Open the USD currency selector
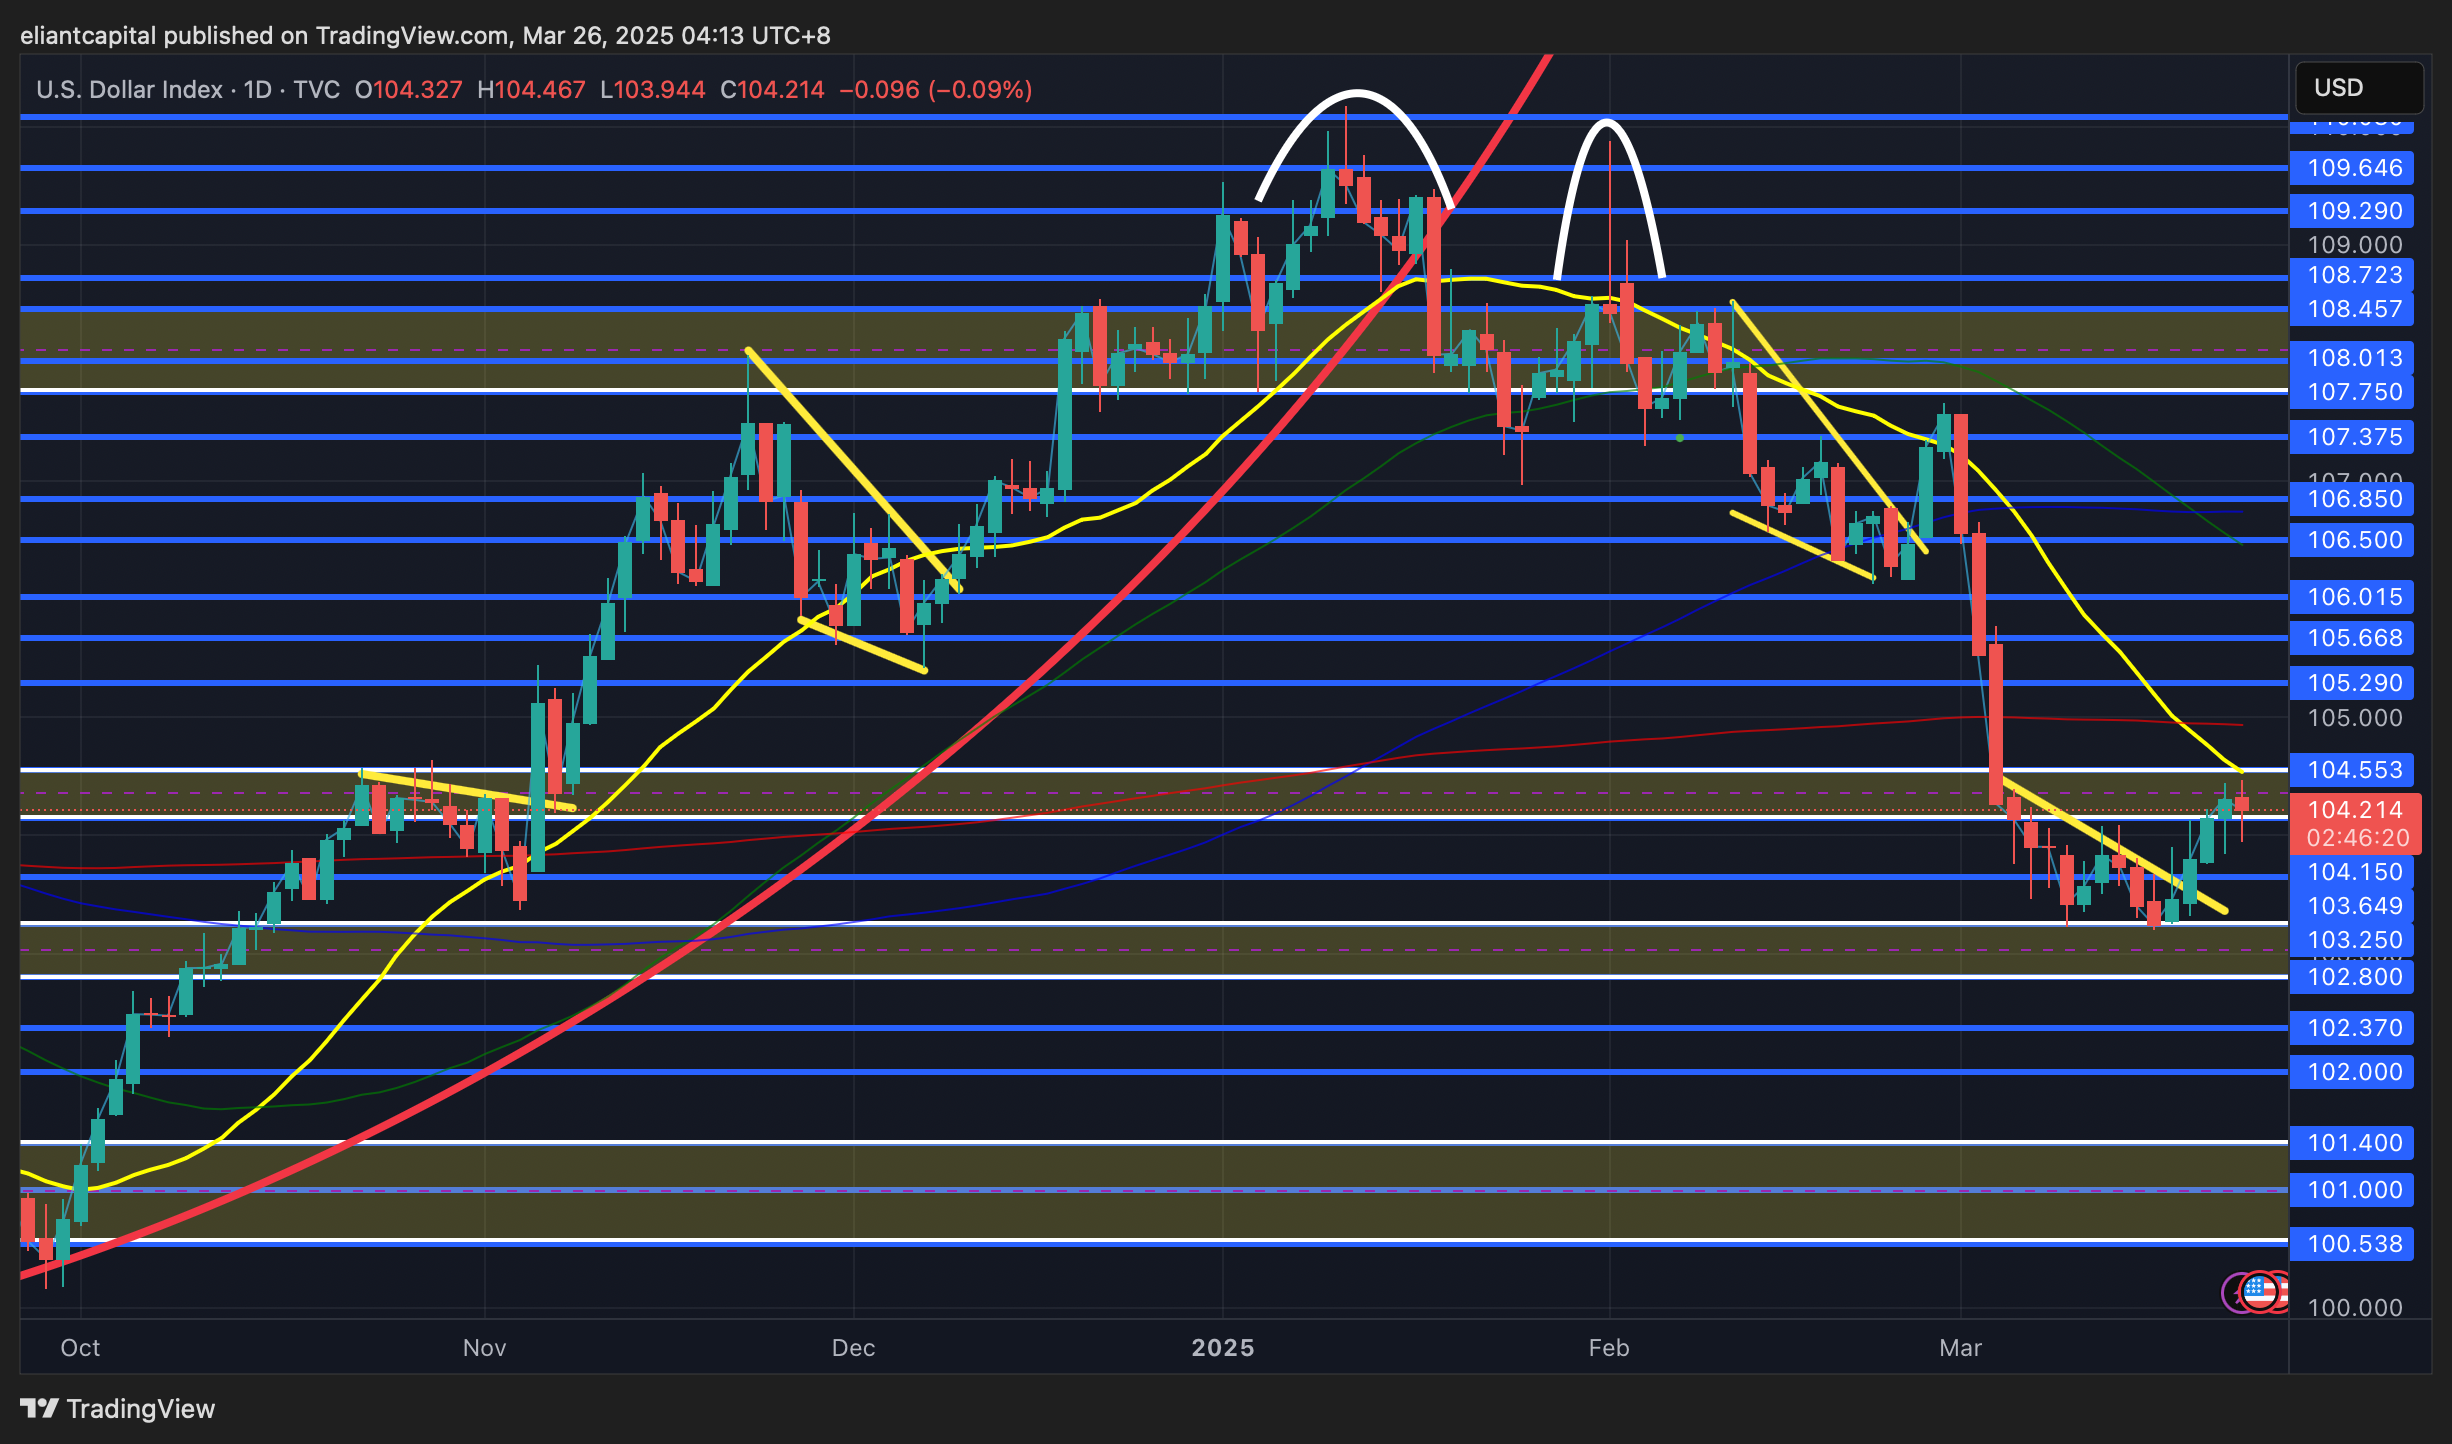Image resolution: width=2452 pixels, height=1444 pixels. coord(2357,88)
